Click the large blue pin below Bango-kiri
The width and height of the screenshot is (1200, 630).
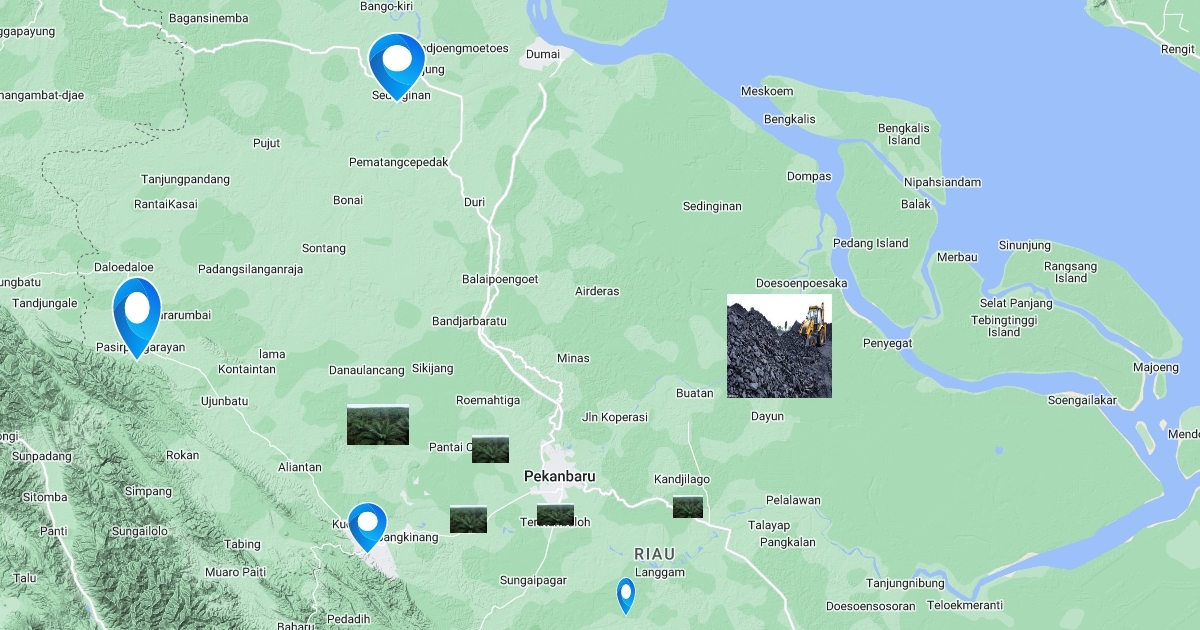coord(397,62)
